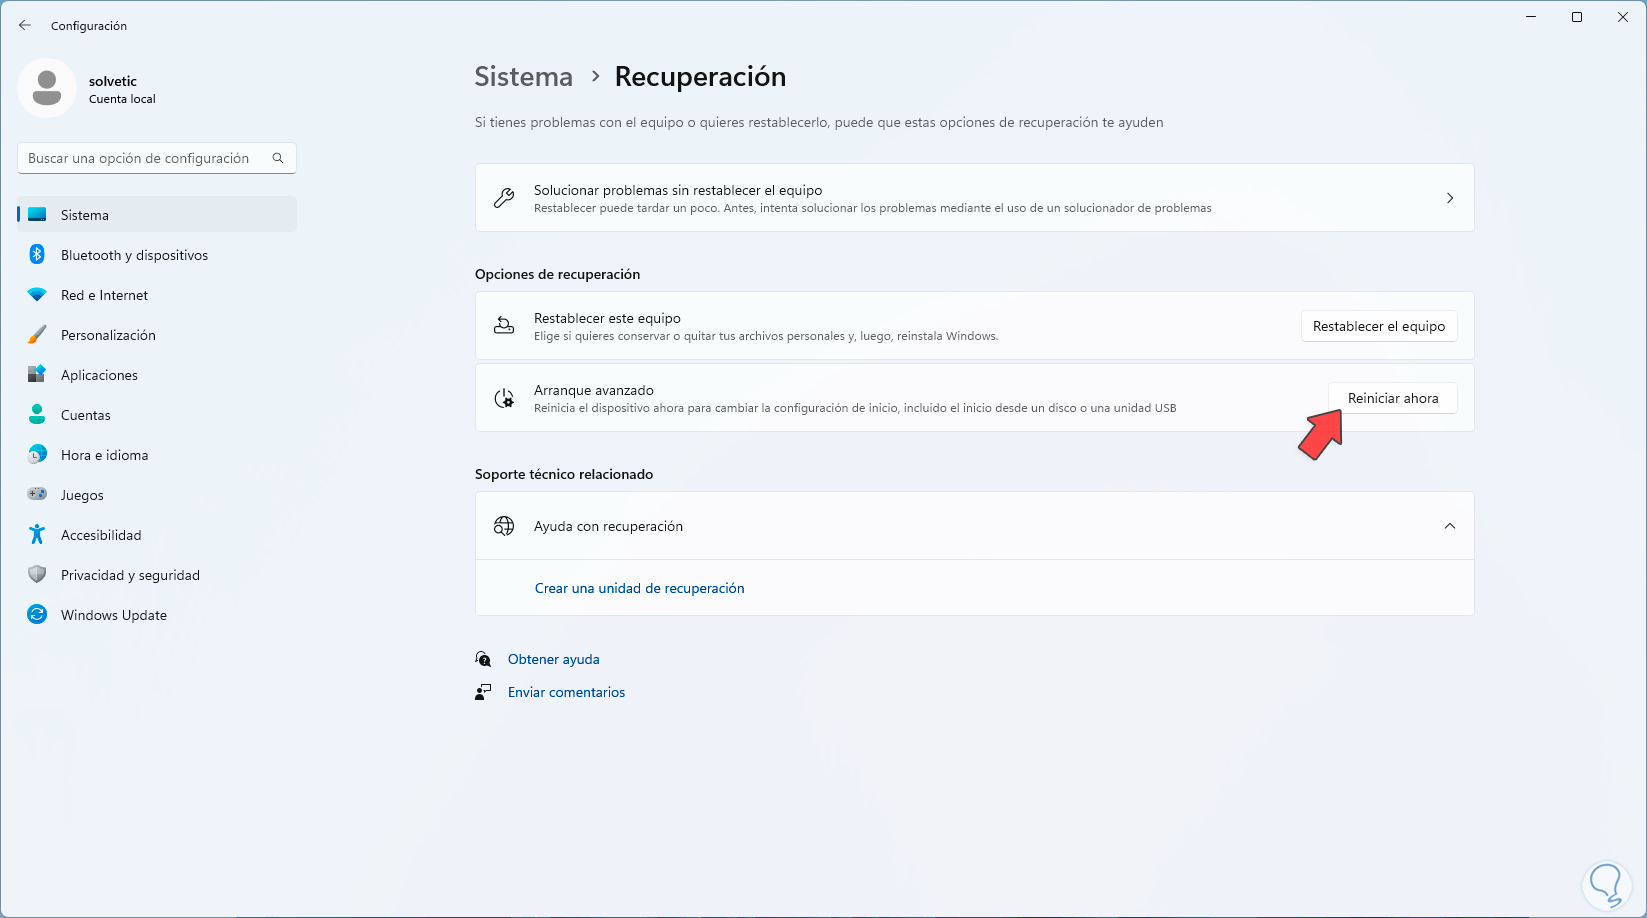The height and width of the screenshot is (918, 1647).
Task: Go back to Sistema via breadcrumb
Action: pyautogui.click(x=524, y=77)
